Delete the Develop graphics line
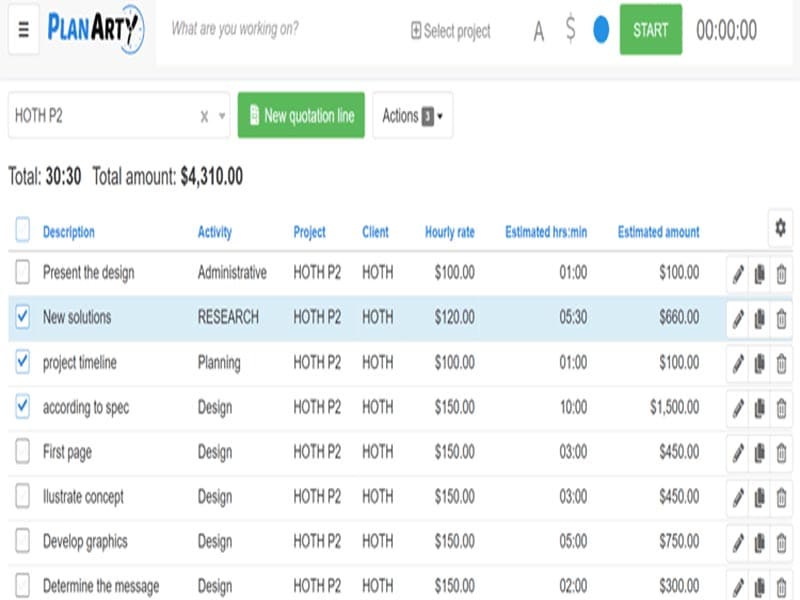The width and height of the screenshot is (800, 600). tap(781, 543)
